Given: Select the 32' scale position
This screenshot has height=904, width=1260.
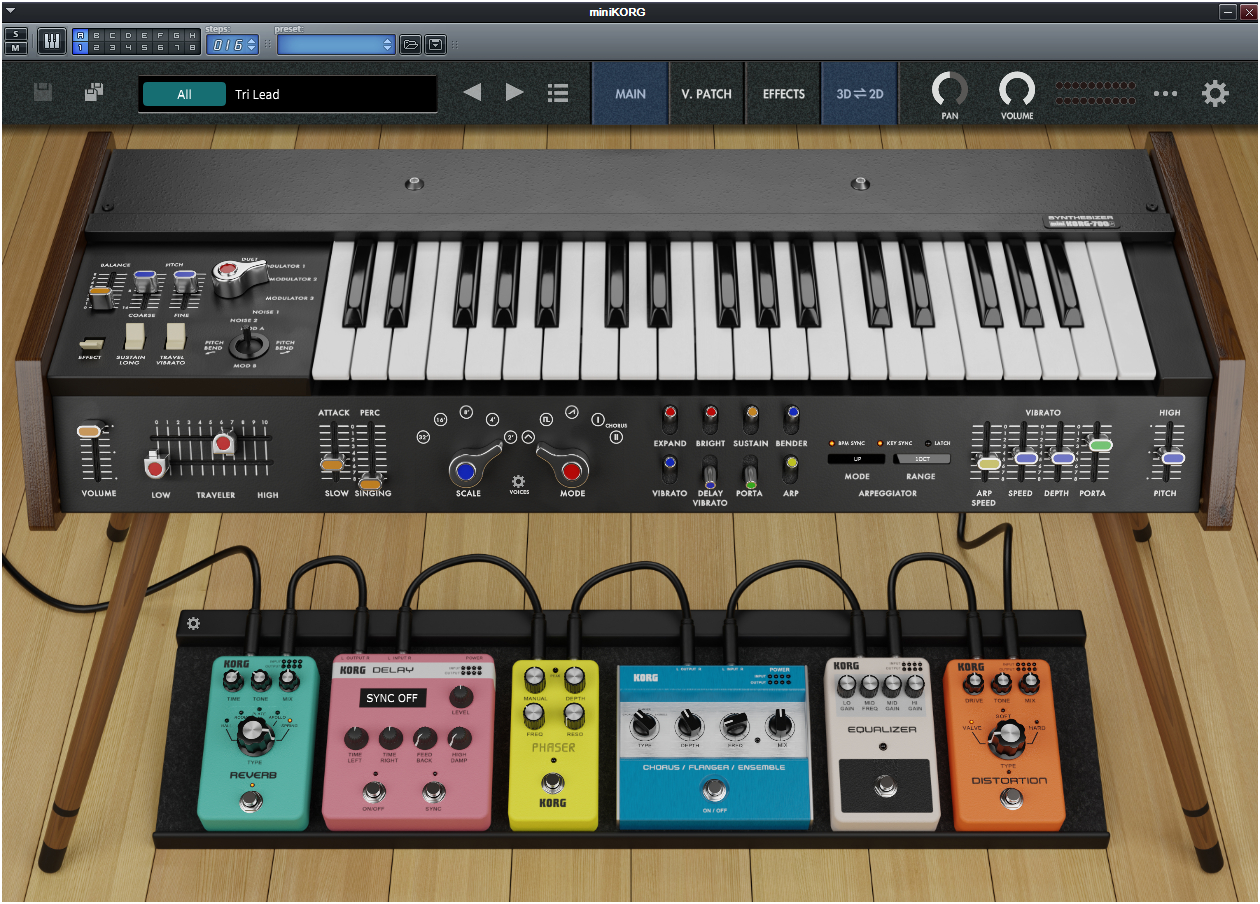Looking at the screenshot, I should pyautogui.click(x=423, y=438).
